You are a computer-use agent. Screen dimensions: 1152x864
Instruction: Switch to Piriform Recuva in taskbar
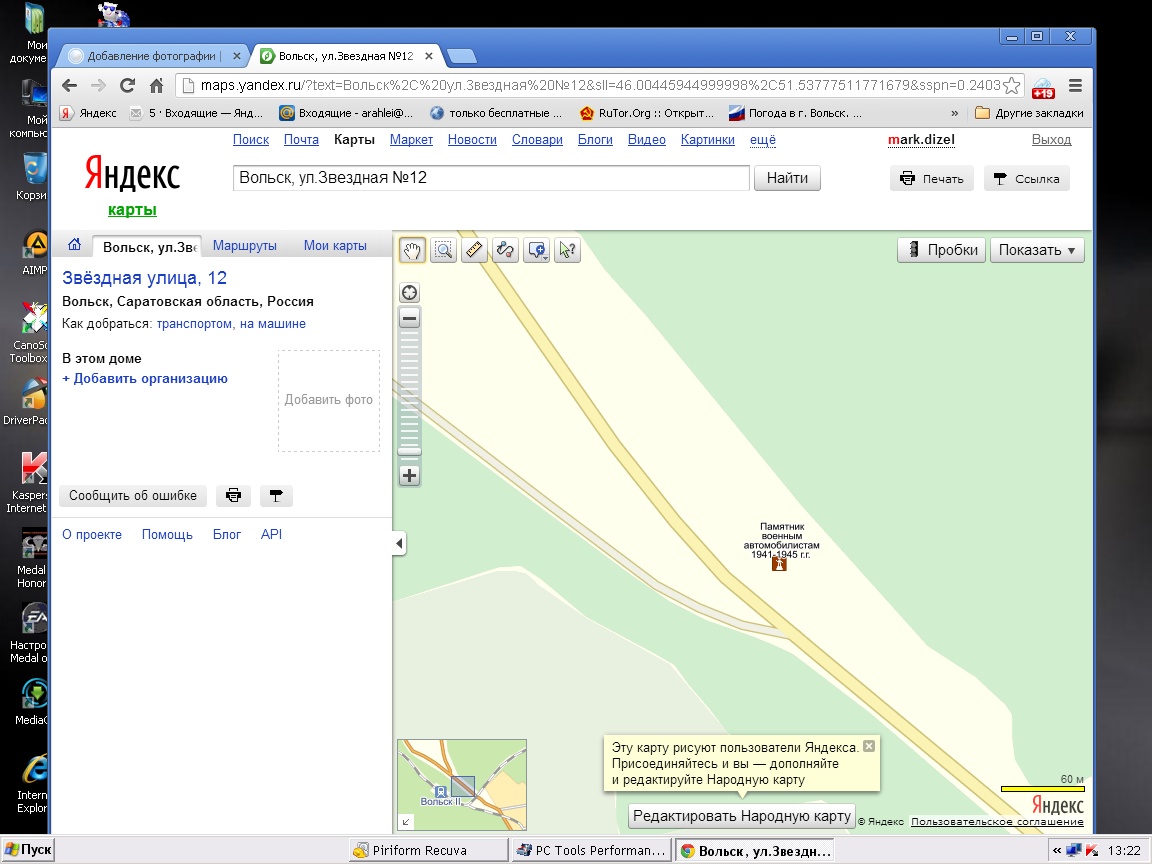(x=428, y=850)
